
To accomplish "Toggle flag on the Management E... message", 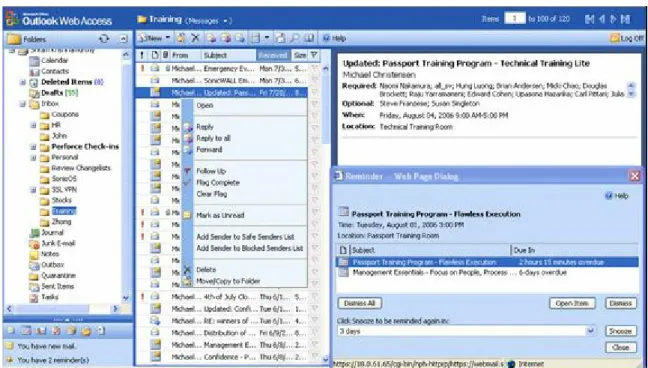I will point(314,344).
